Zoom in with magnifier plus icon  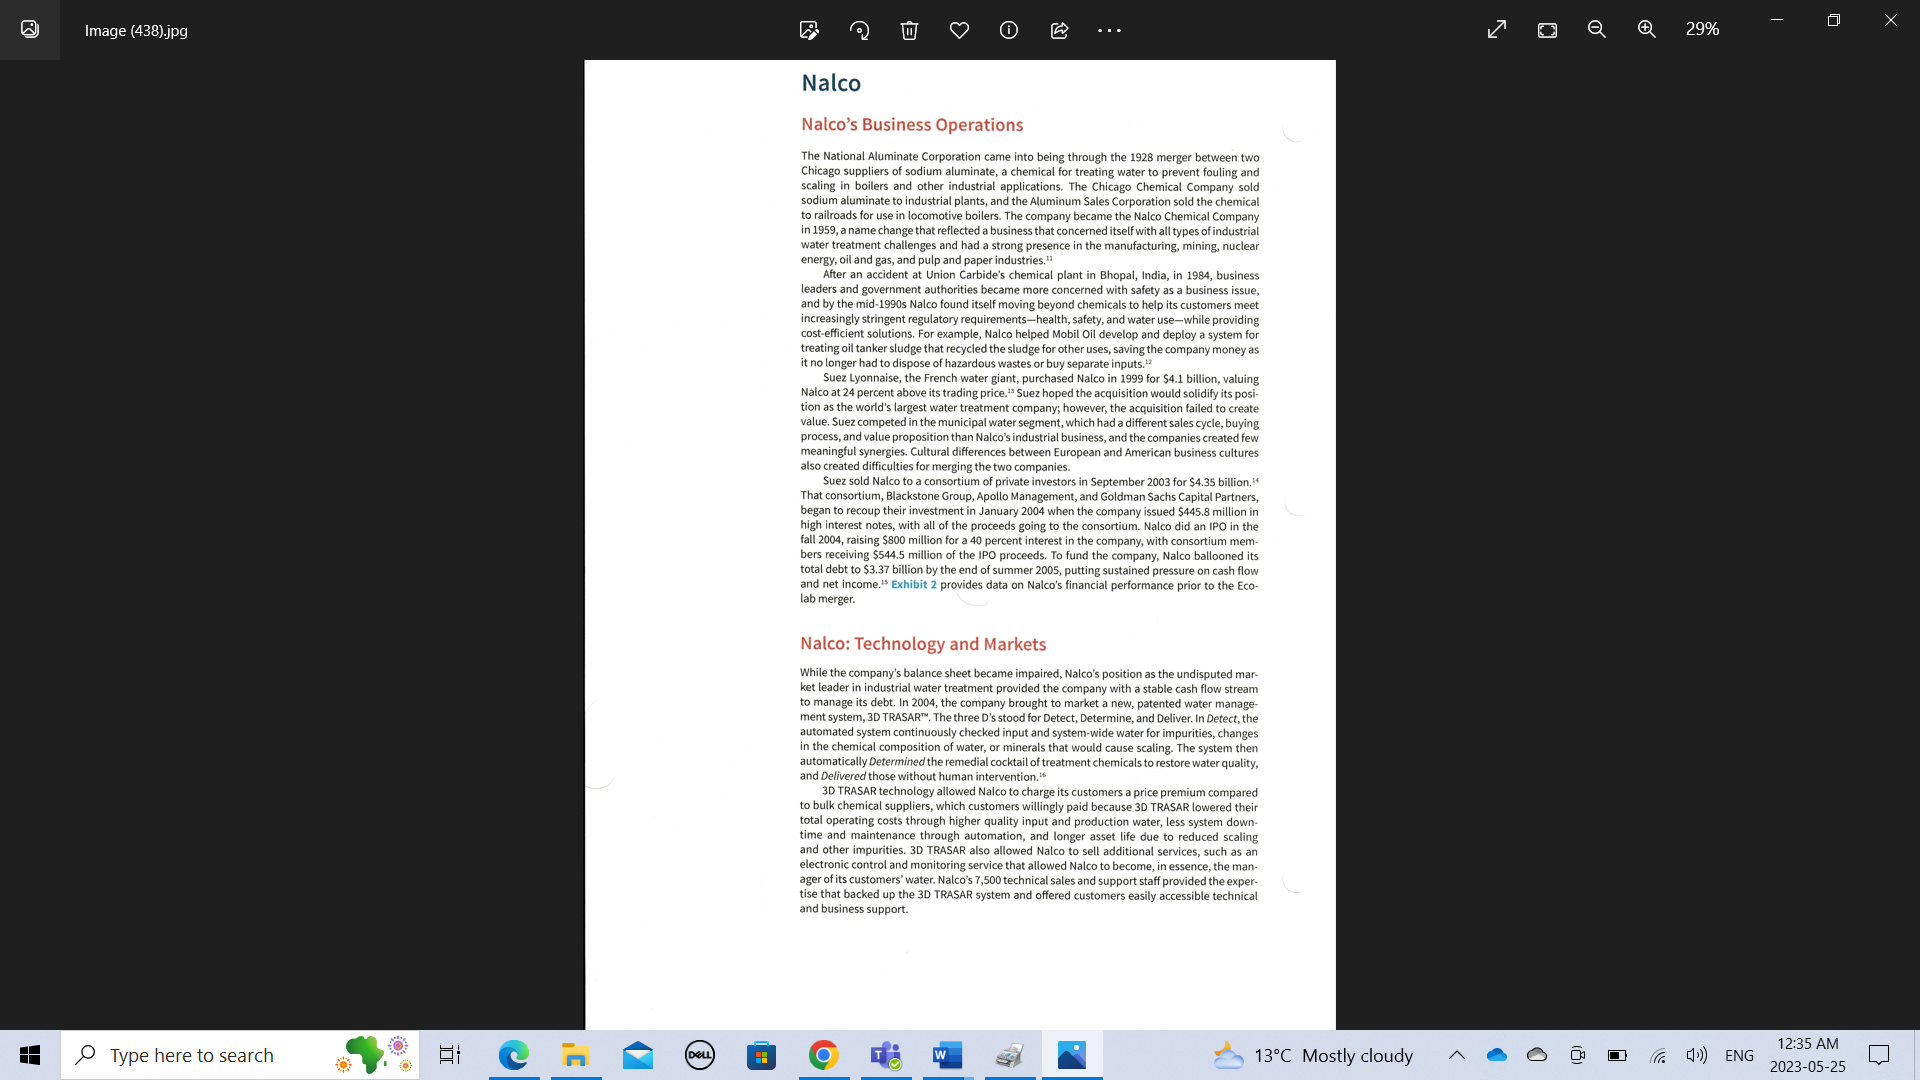pos(1647,30)
